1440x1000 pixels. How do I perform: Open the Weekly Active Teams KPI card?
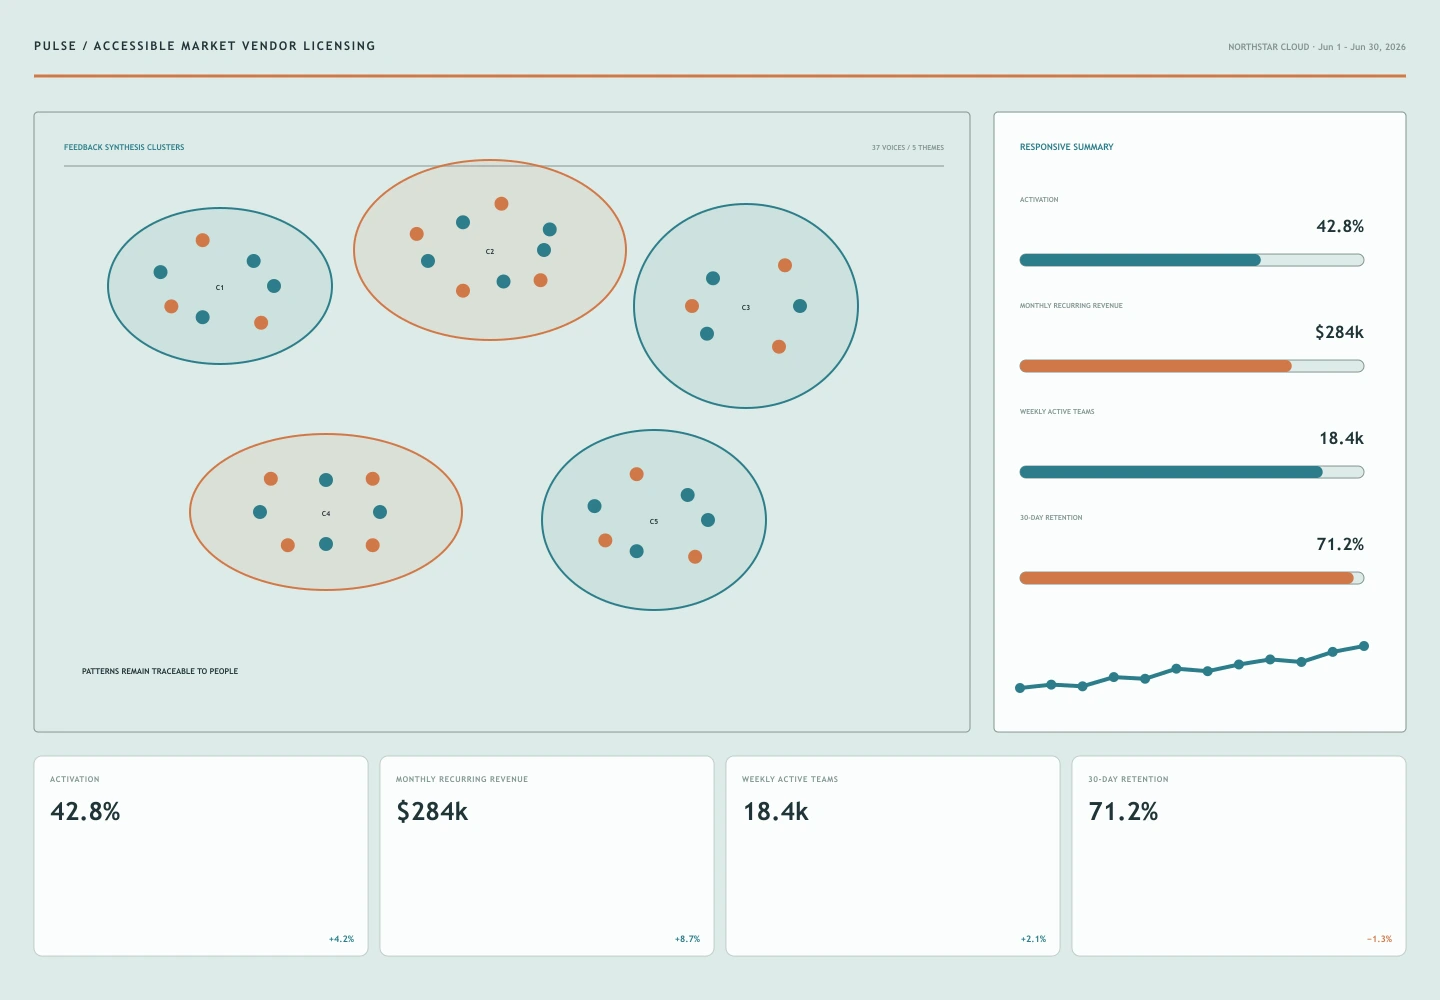click(x=893, y=856)
